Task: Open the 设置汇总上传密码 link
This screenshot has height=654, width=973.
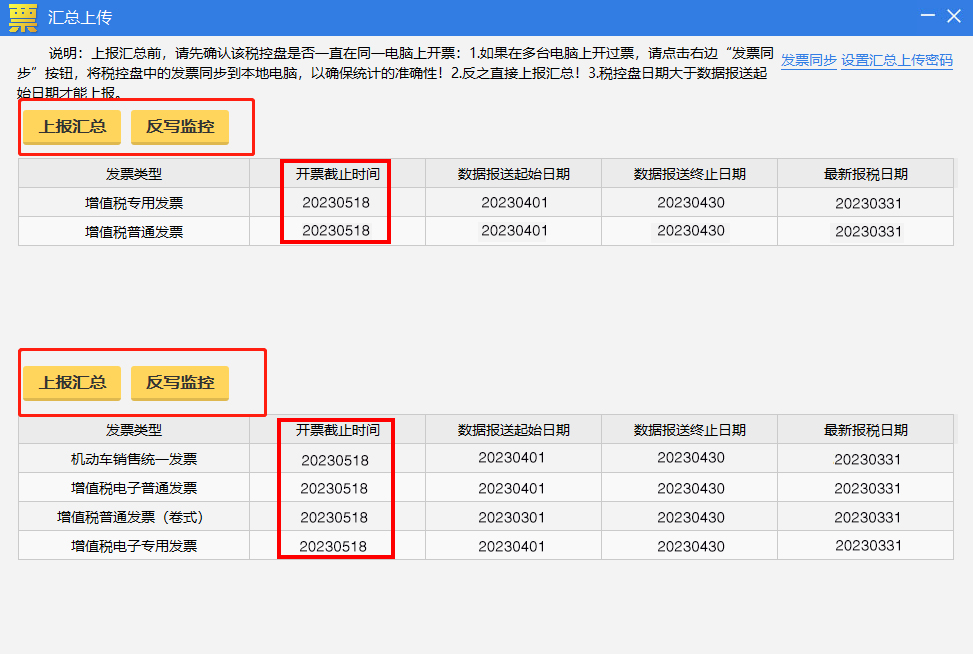Action: click(x=897, y=60)
